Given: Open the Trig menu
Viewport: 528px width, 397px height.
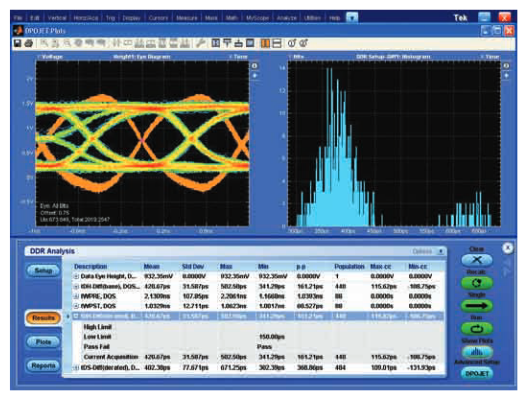Looking at the screenshot, I should click(x=110, y=18).
